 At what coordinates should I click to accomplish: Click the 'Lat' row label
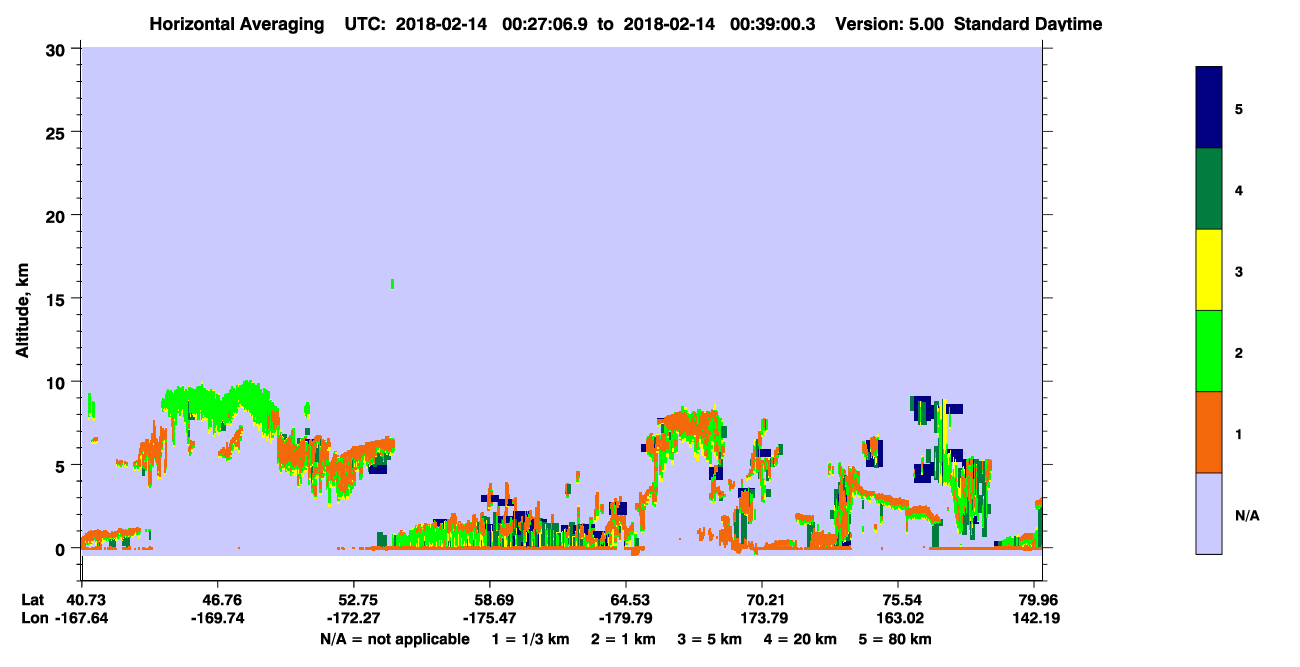click(33, 600)
